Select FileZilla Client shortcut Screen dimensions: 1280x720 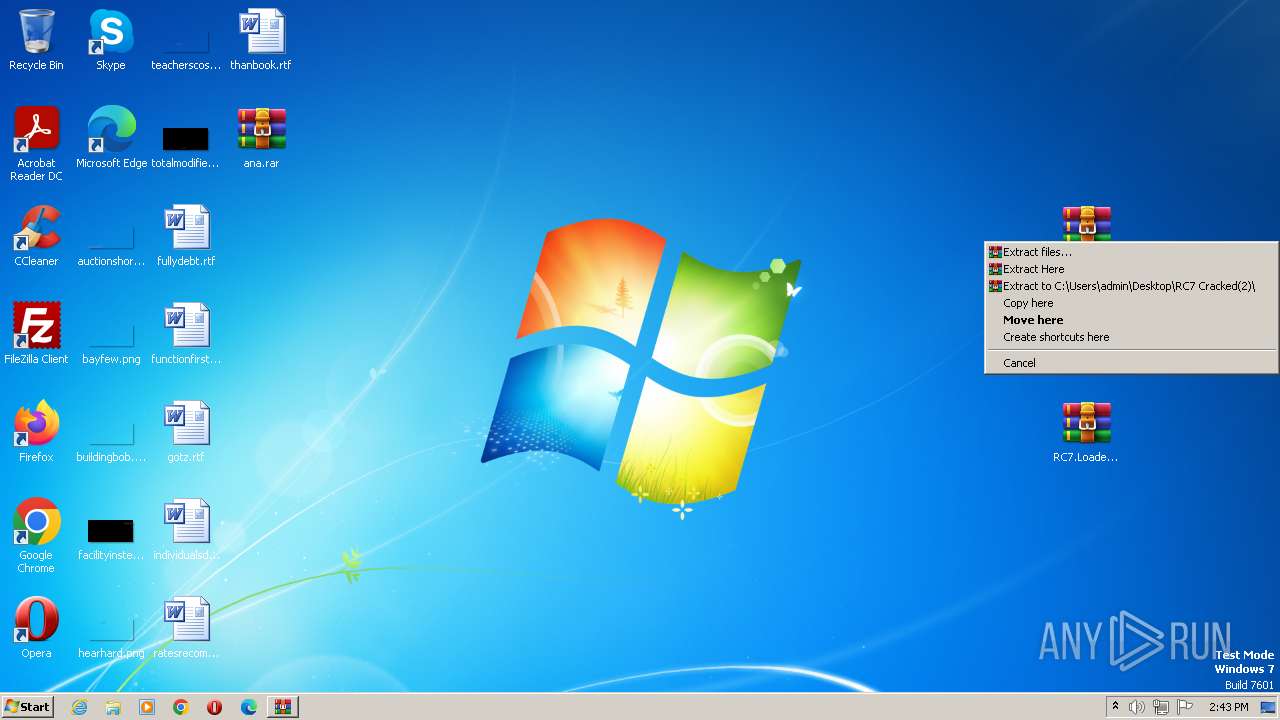(36, 334)
